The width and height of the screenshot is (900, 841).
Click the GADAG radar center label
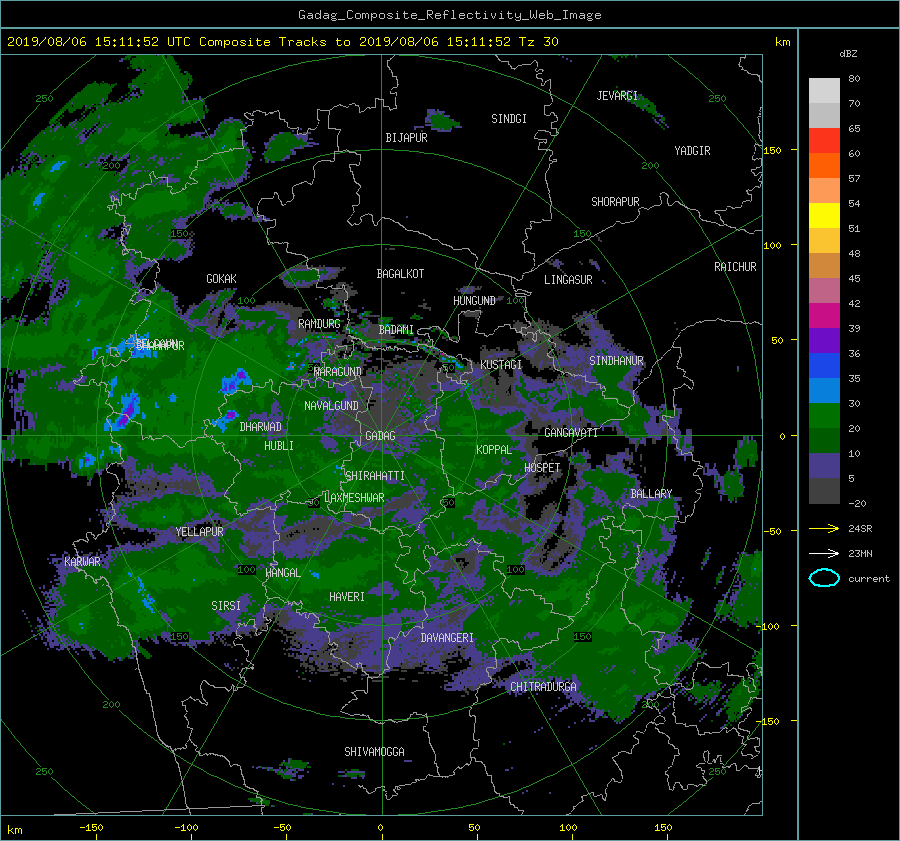[x=380, y=436]
